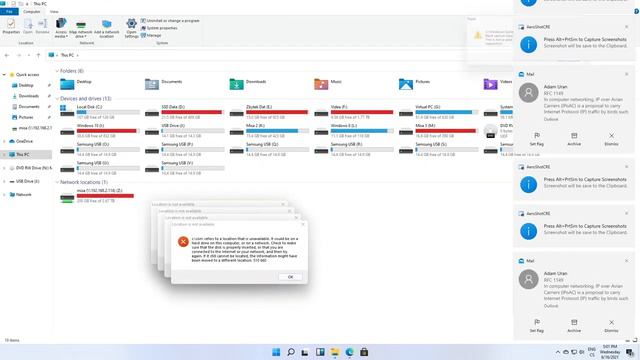Open the Explorer Help question icon

pyautogui.click(x=636, y=11)
